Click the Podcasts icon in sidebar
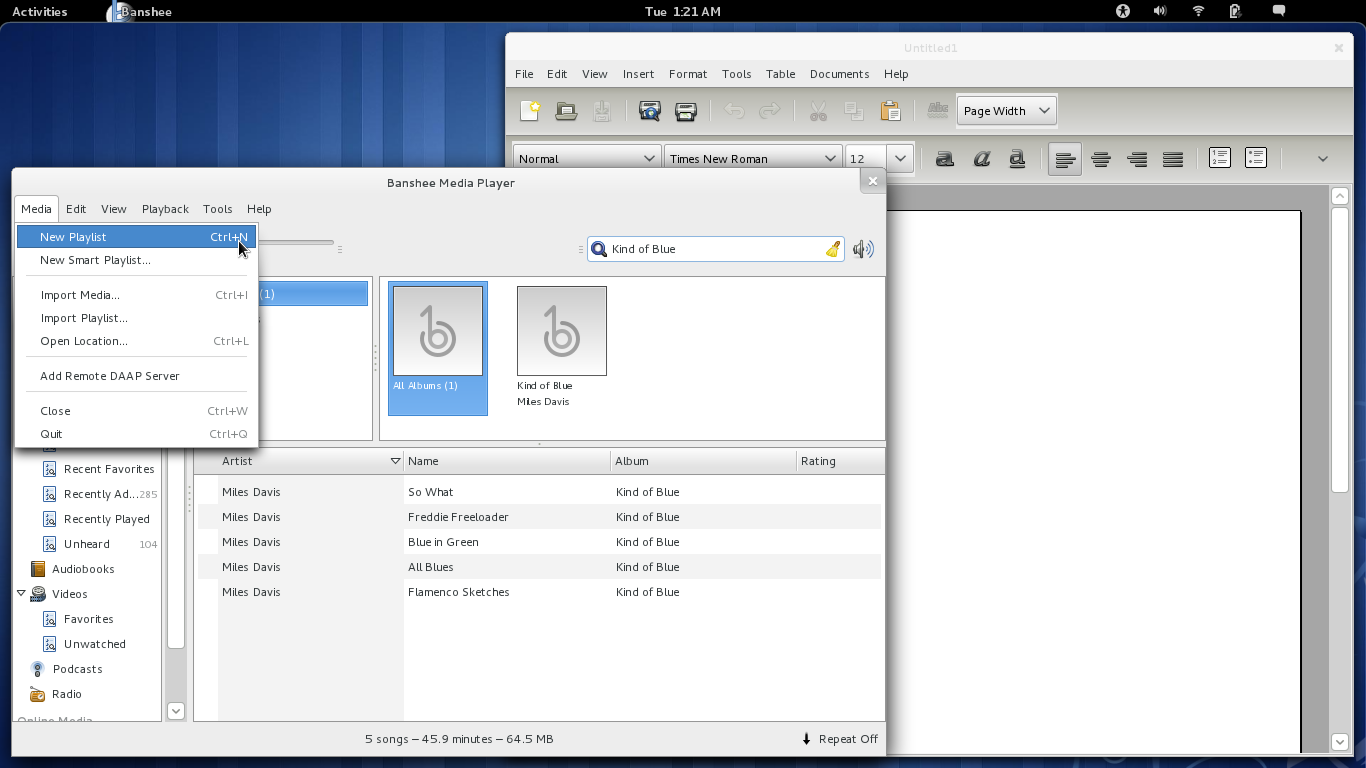Image resolution: width=1366 pixels, height=768 pixels. (38, 669)
